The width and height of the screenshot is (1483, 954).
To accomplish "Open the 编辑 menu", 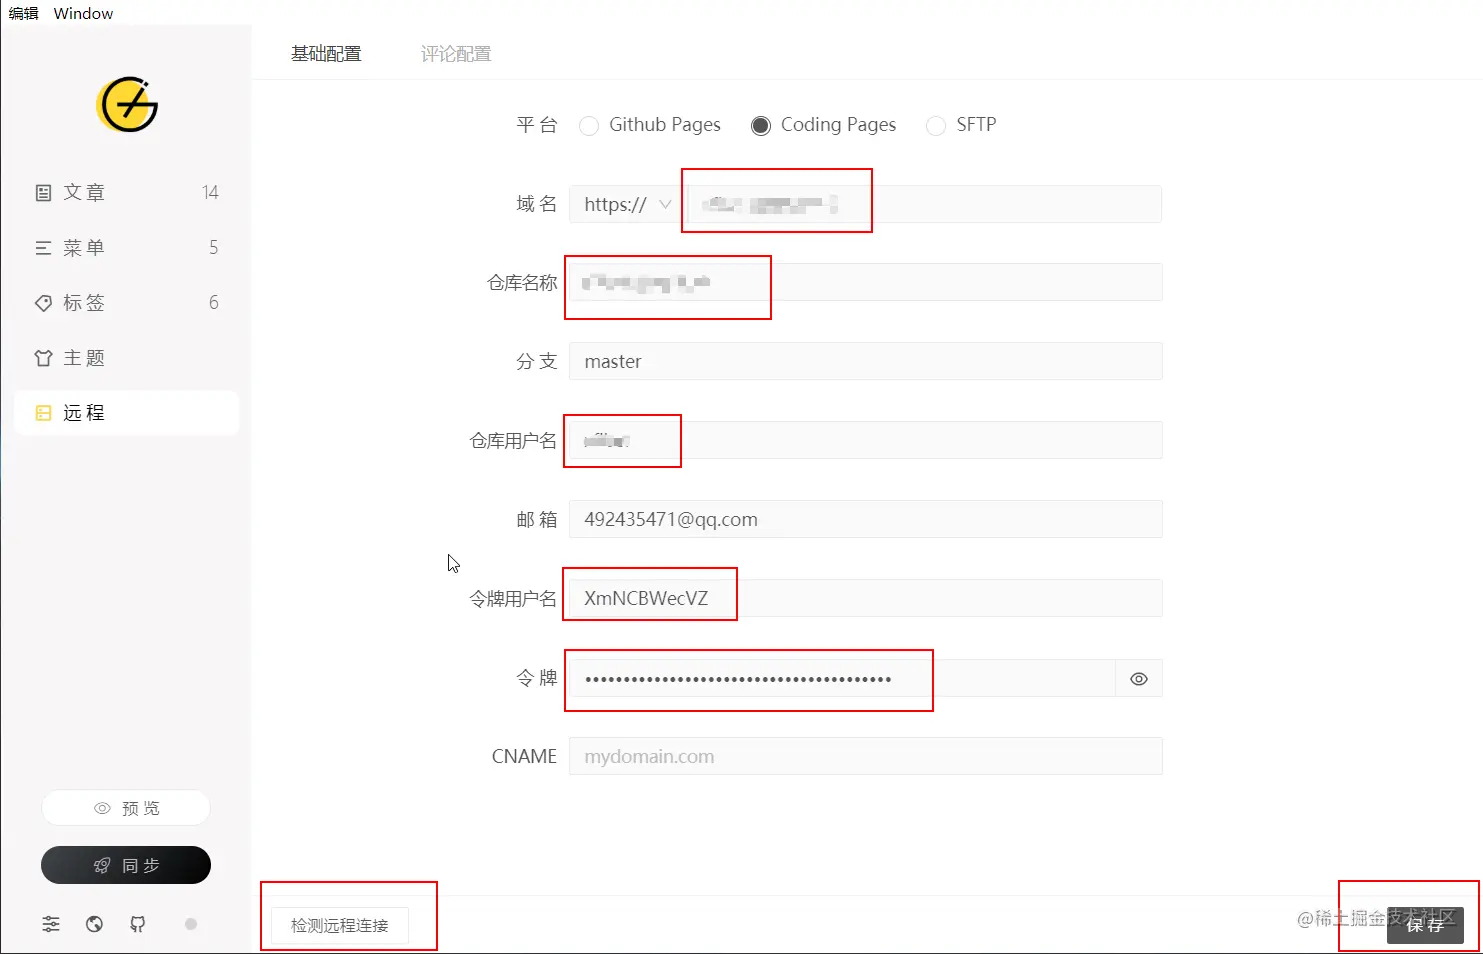I will 23,13.
